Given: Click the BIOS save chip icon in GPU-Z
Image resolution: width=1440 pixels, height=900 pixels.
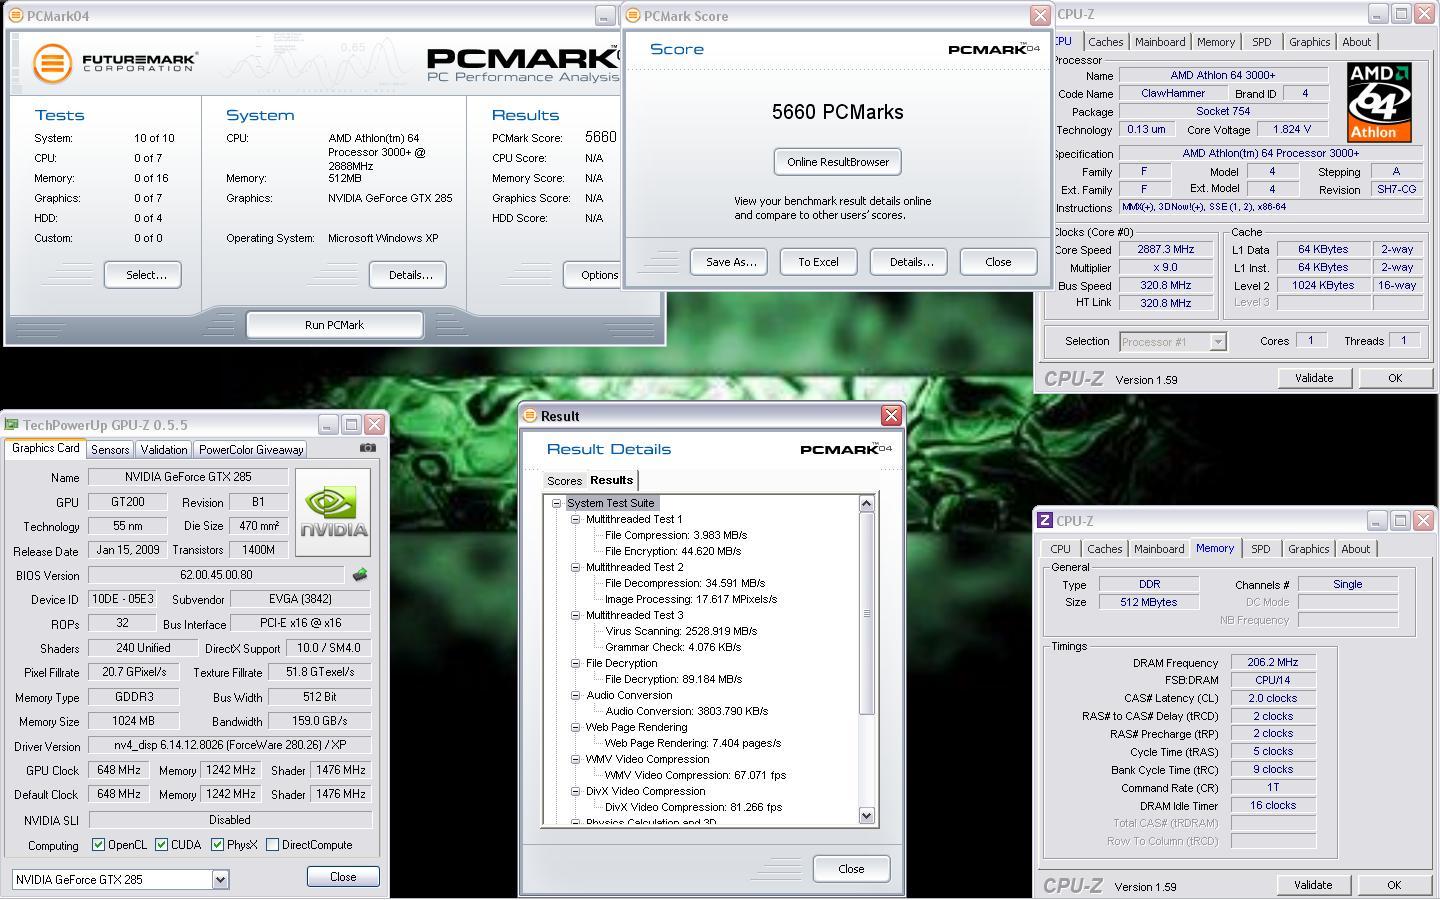Looking at the screenshot, I should pos(360,575).
